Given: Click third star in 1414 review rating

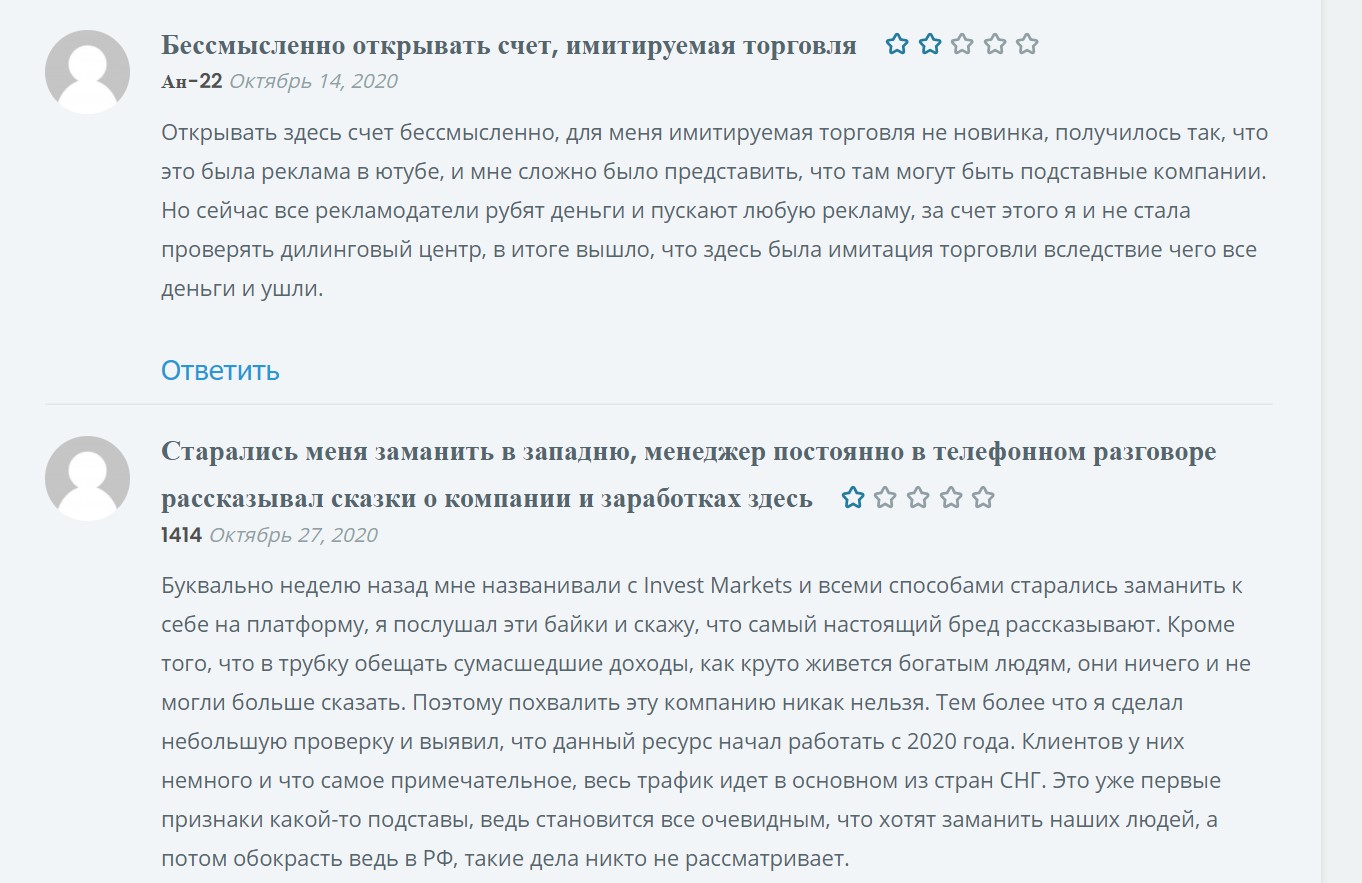Looking at the screenshot, I should [918, 498].
